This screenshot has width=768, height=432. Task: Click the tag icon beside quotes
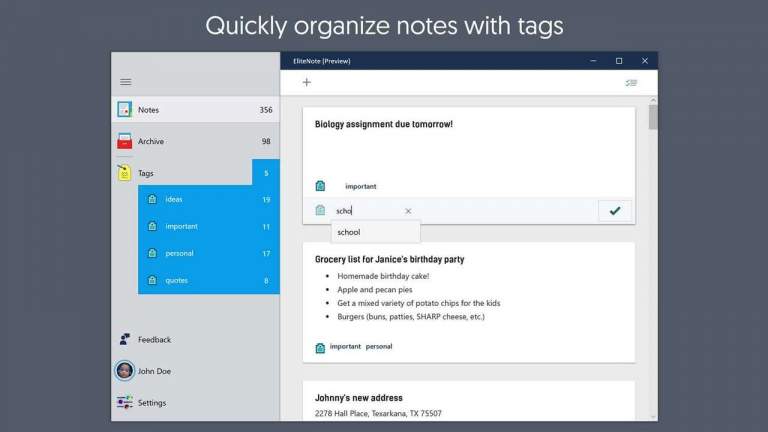(152, 280)
